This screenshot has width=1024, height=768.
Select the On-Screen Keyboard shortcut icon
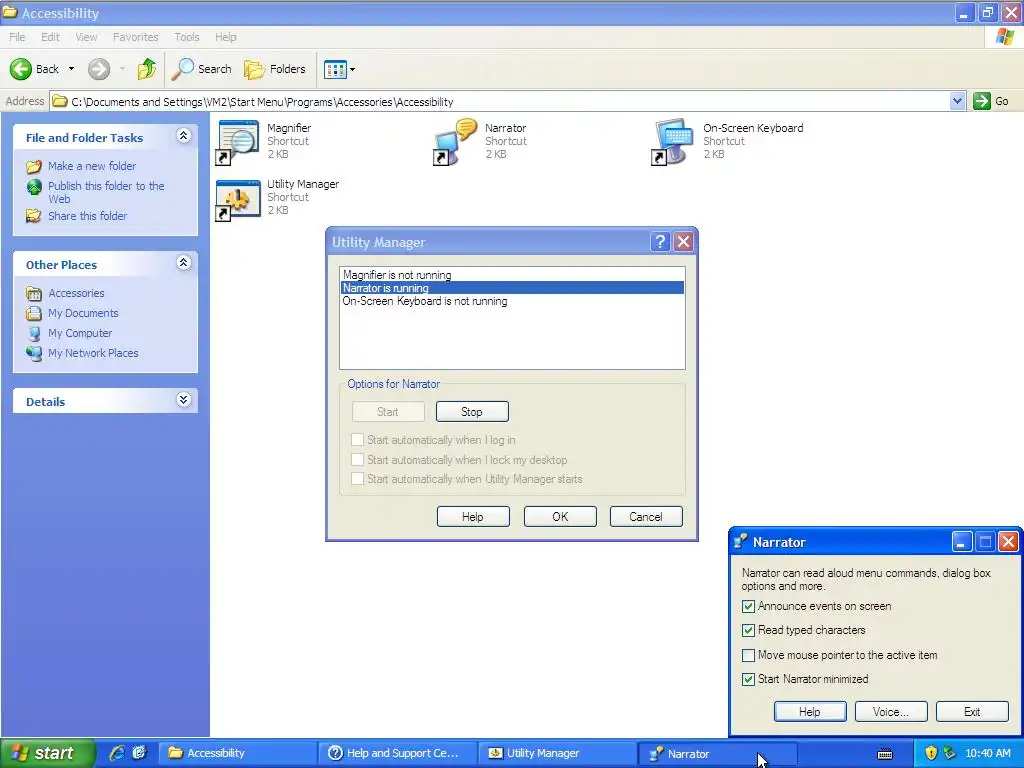pyautogui.click(x=673, y=142)
